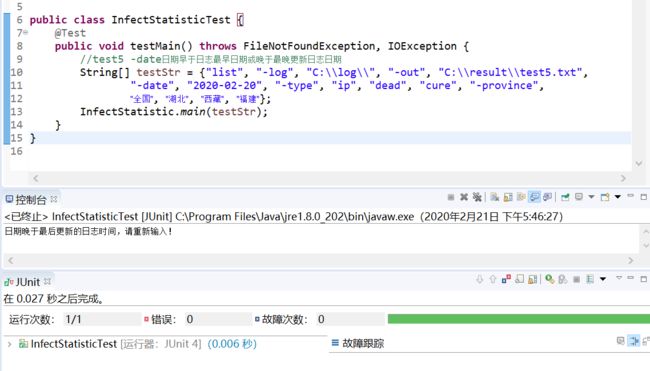The width and height of the screenshot is (650, 371).
Task: Close the 控制台 console tab
Action: click(54, 199)
